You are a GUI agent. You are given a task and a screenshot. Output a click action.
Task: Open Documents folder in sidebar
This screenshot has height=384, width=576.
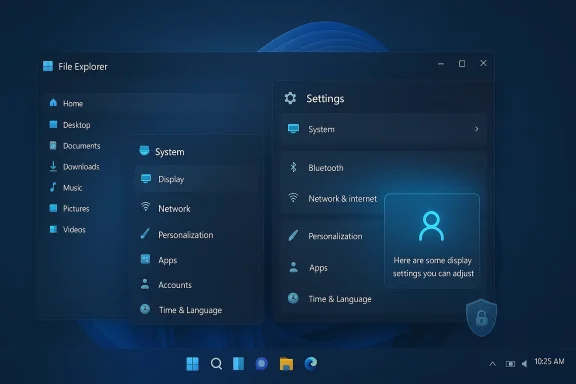75,146
